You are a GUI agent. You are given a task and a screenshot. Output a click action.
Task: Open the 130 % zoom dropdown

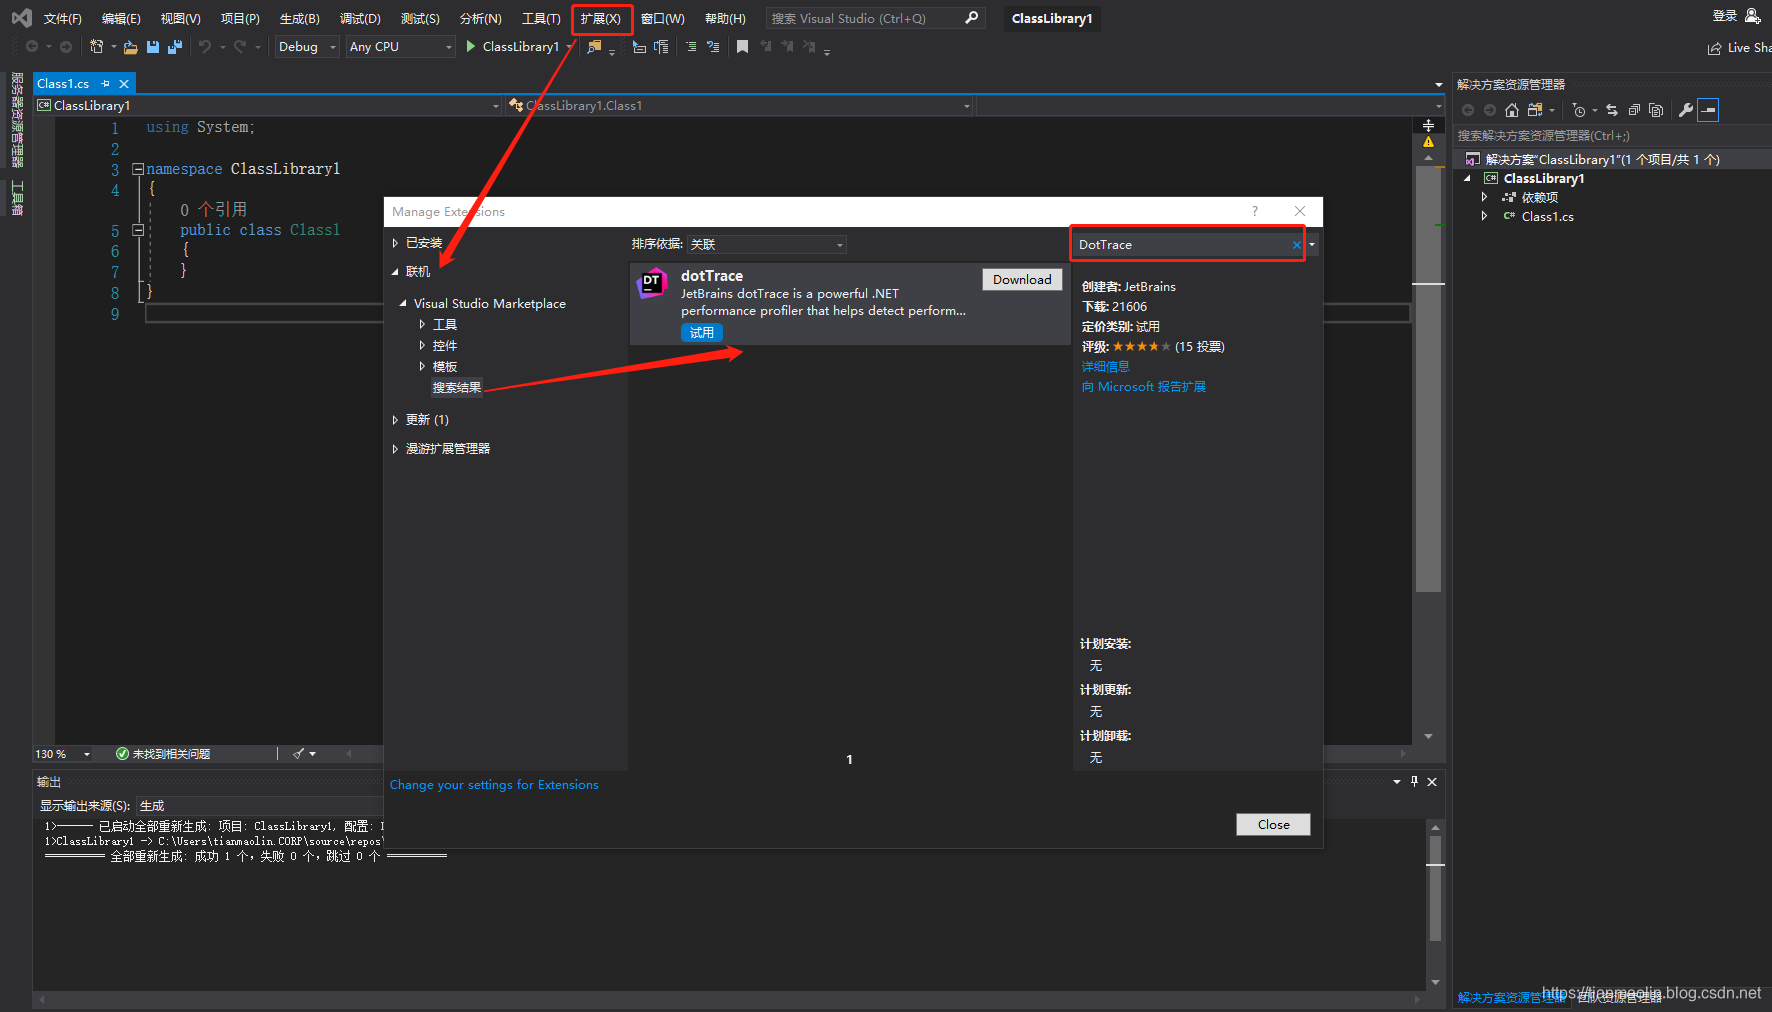(63, 754)
